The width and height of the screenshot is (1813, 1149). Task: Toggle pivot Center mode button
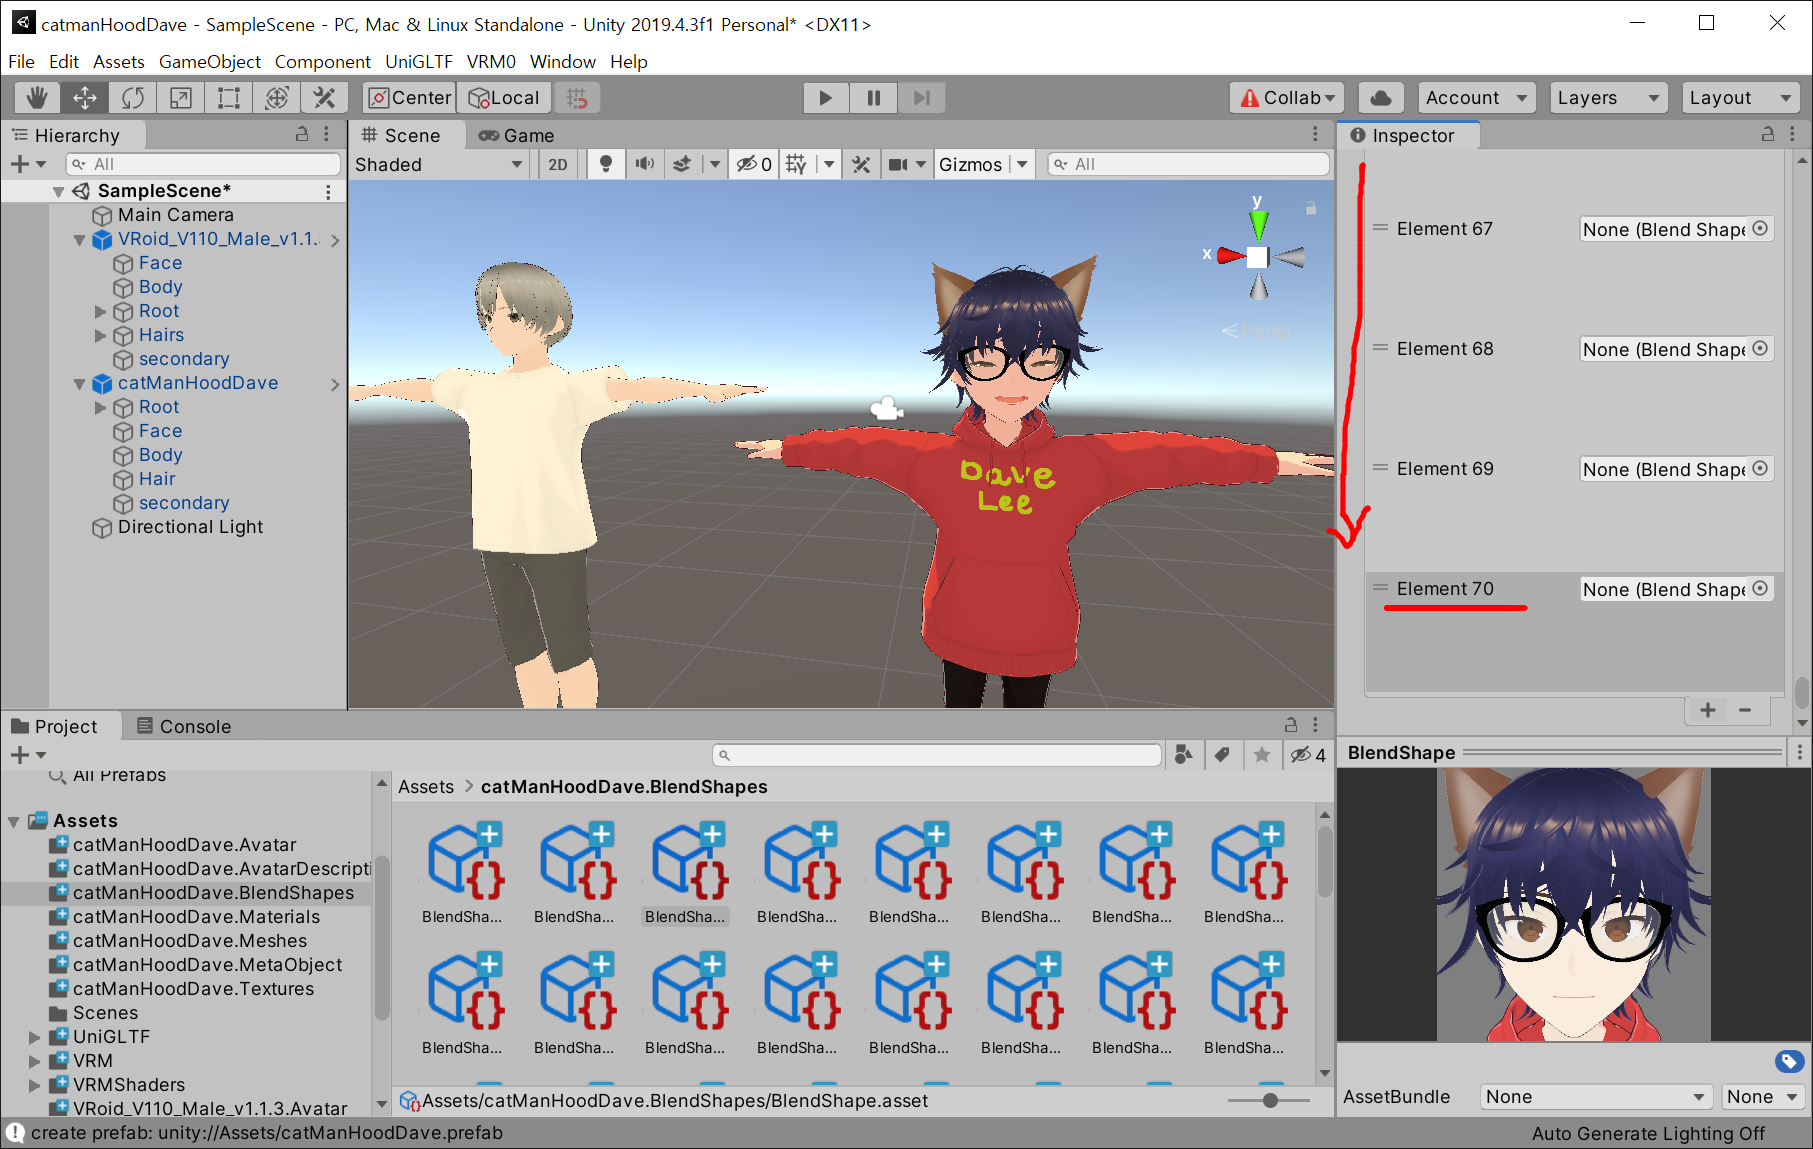click(x=409, y=98)
